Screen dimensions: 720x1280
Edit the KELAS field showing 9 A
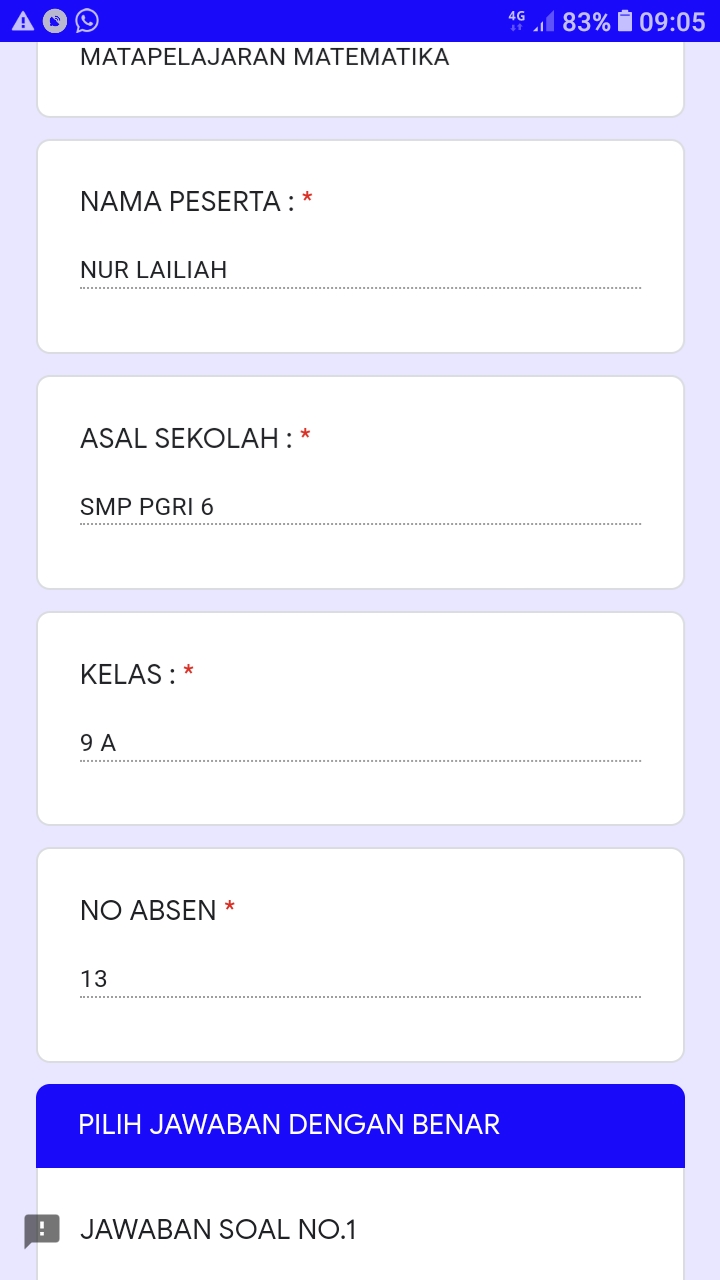[x=360, y=743]
